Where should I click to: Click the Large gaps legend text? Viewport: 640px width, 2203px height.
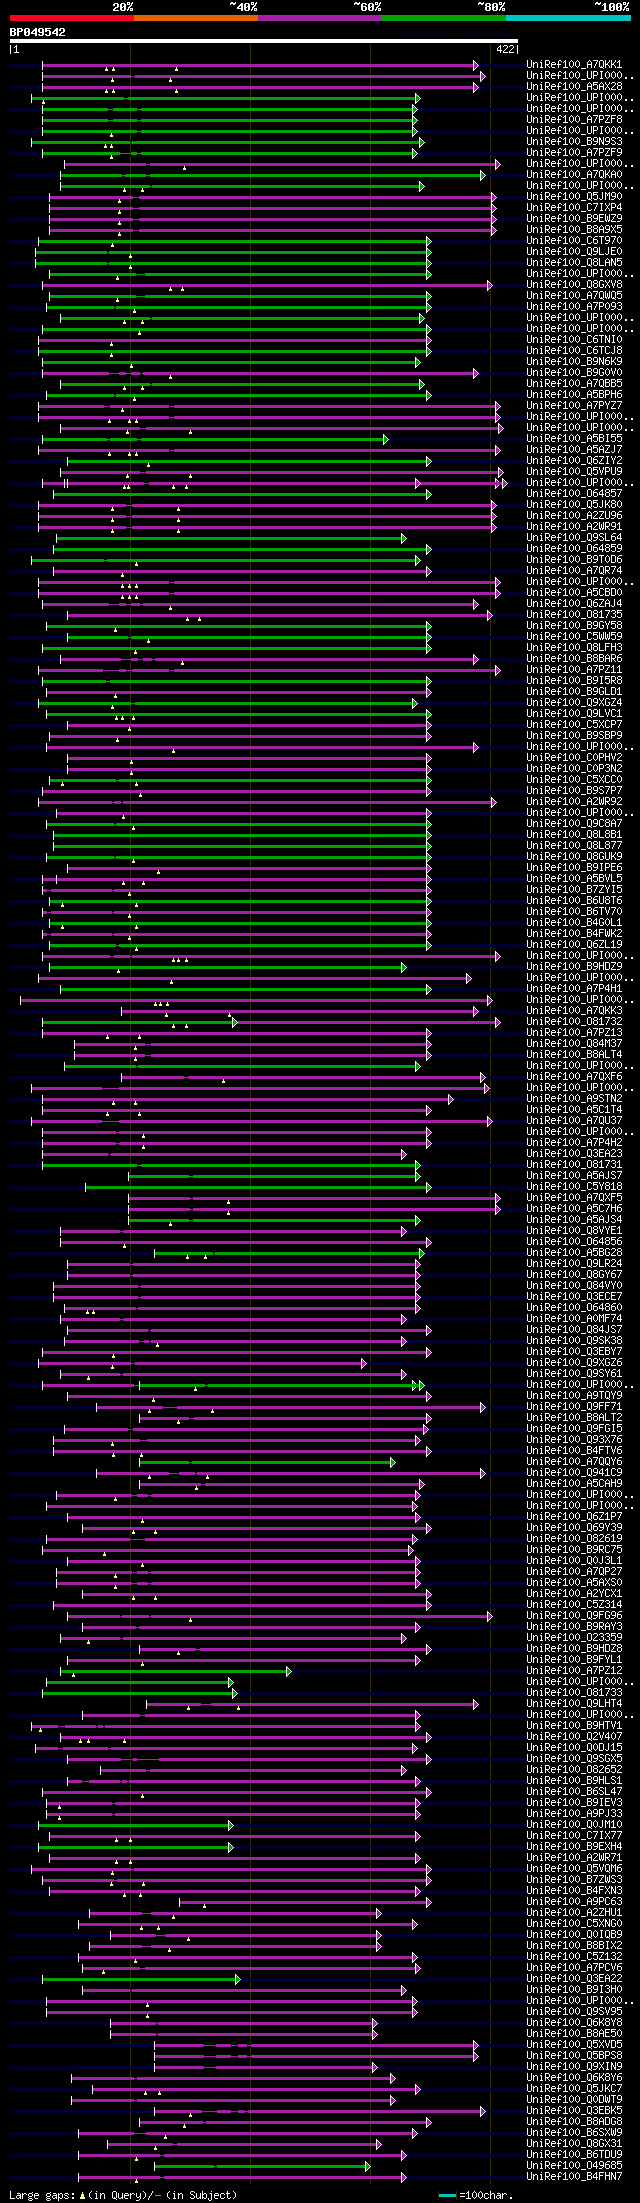pos(124,2195)
